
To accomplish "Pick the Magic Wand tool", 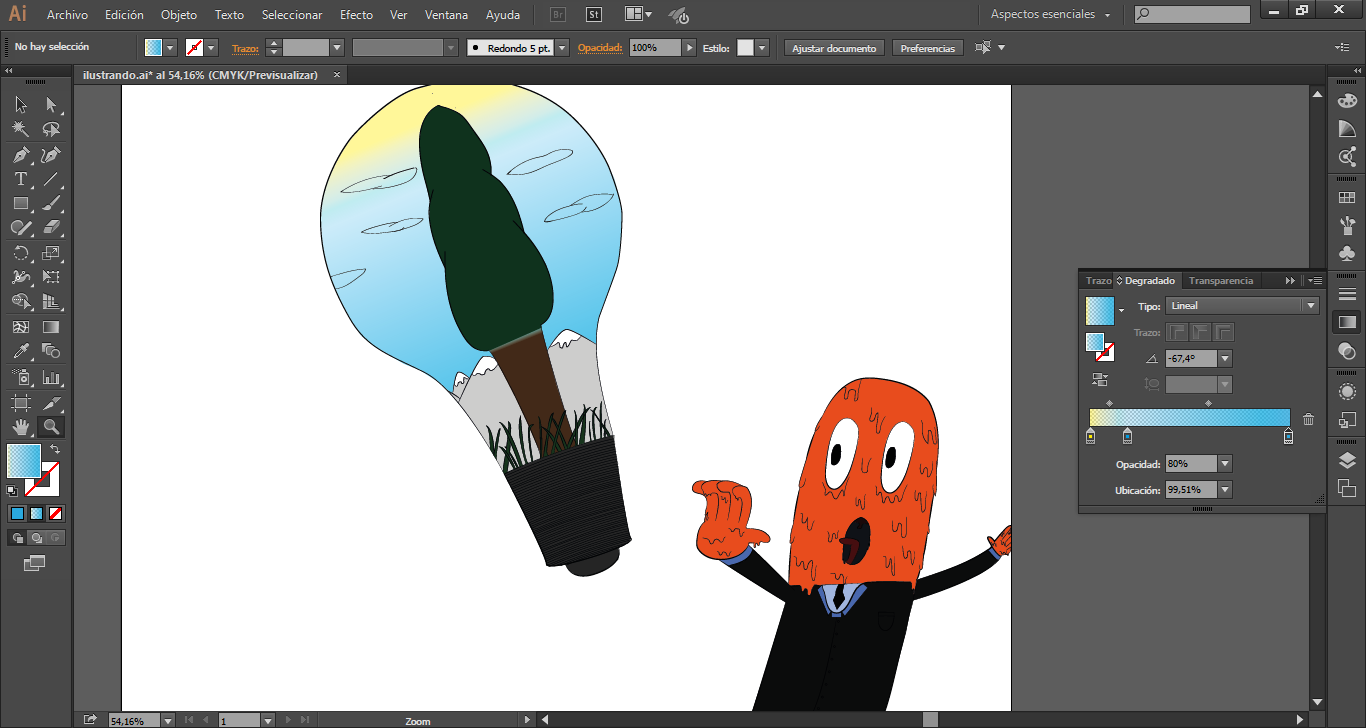I will [21, 130].
